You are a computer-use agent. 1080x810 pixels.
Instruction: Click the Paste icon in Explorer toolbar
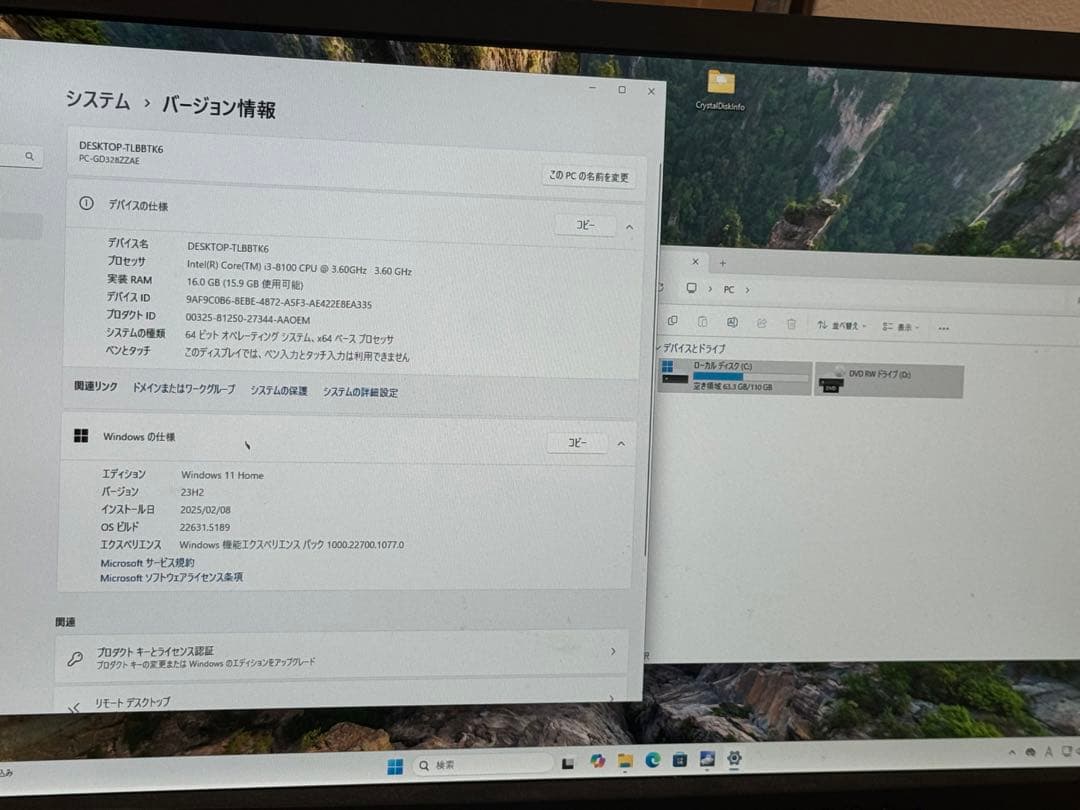pyautogui.click(x=704, y=319)
